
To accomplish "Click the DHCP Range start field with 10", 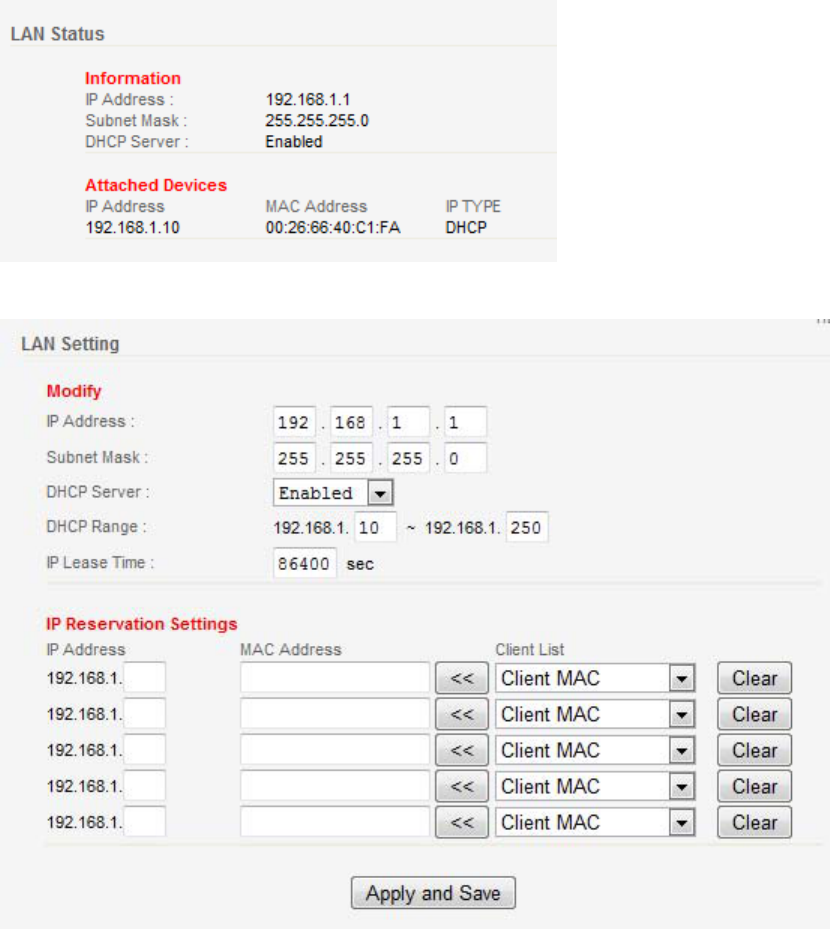I will [376, 527].
